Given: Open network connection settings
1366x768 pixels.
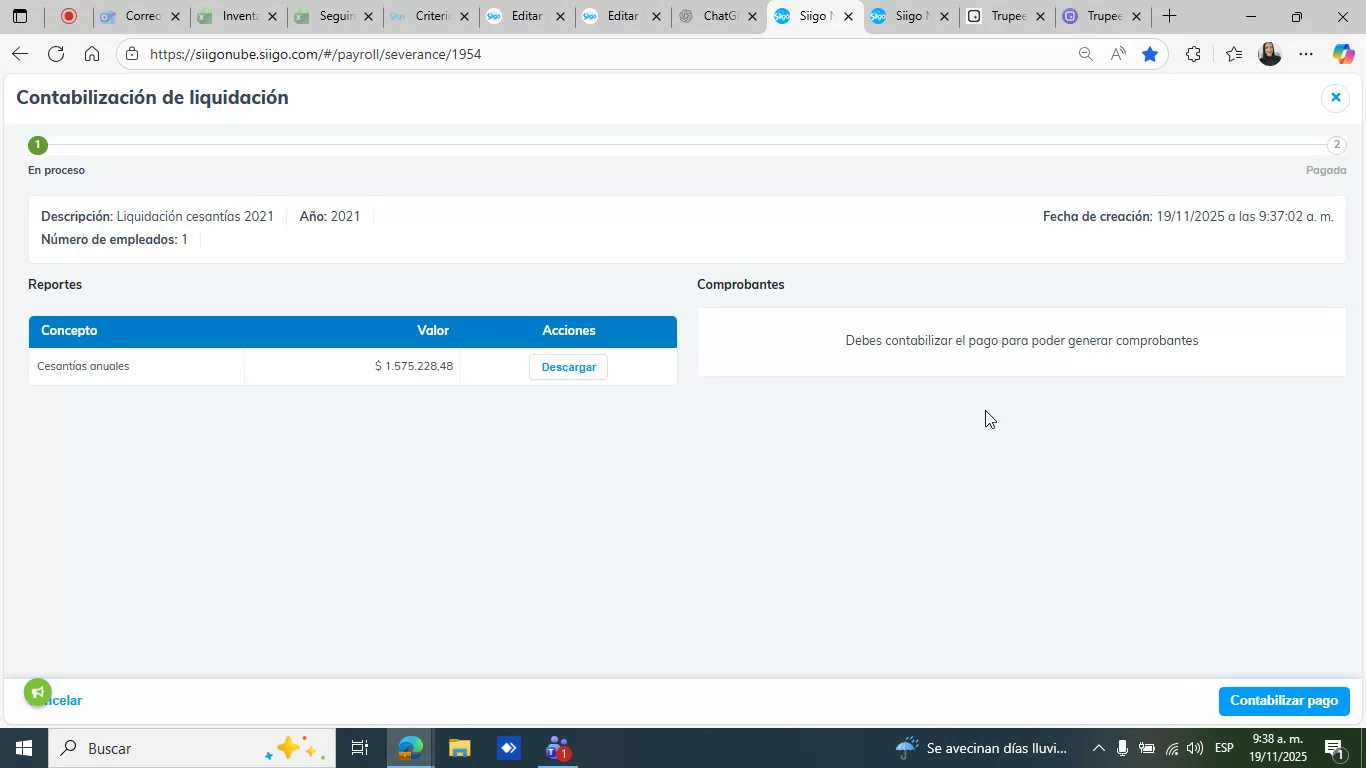Looking at the screenshot, I should click(1171, 748).
